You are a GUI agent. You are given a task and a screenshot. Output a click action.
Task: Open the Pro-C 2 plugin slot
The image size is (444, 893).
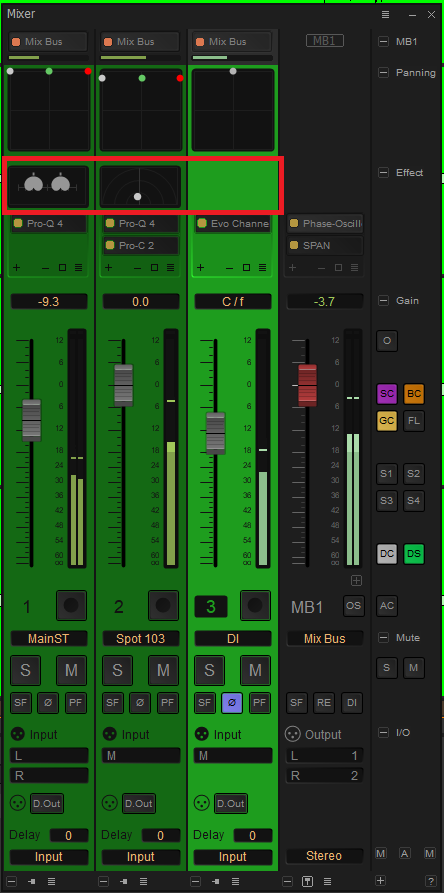coord(141,245)
